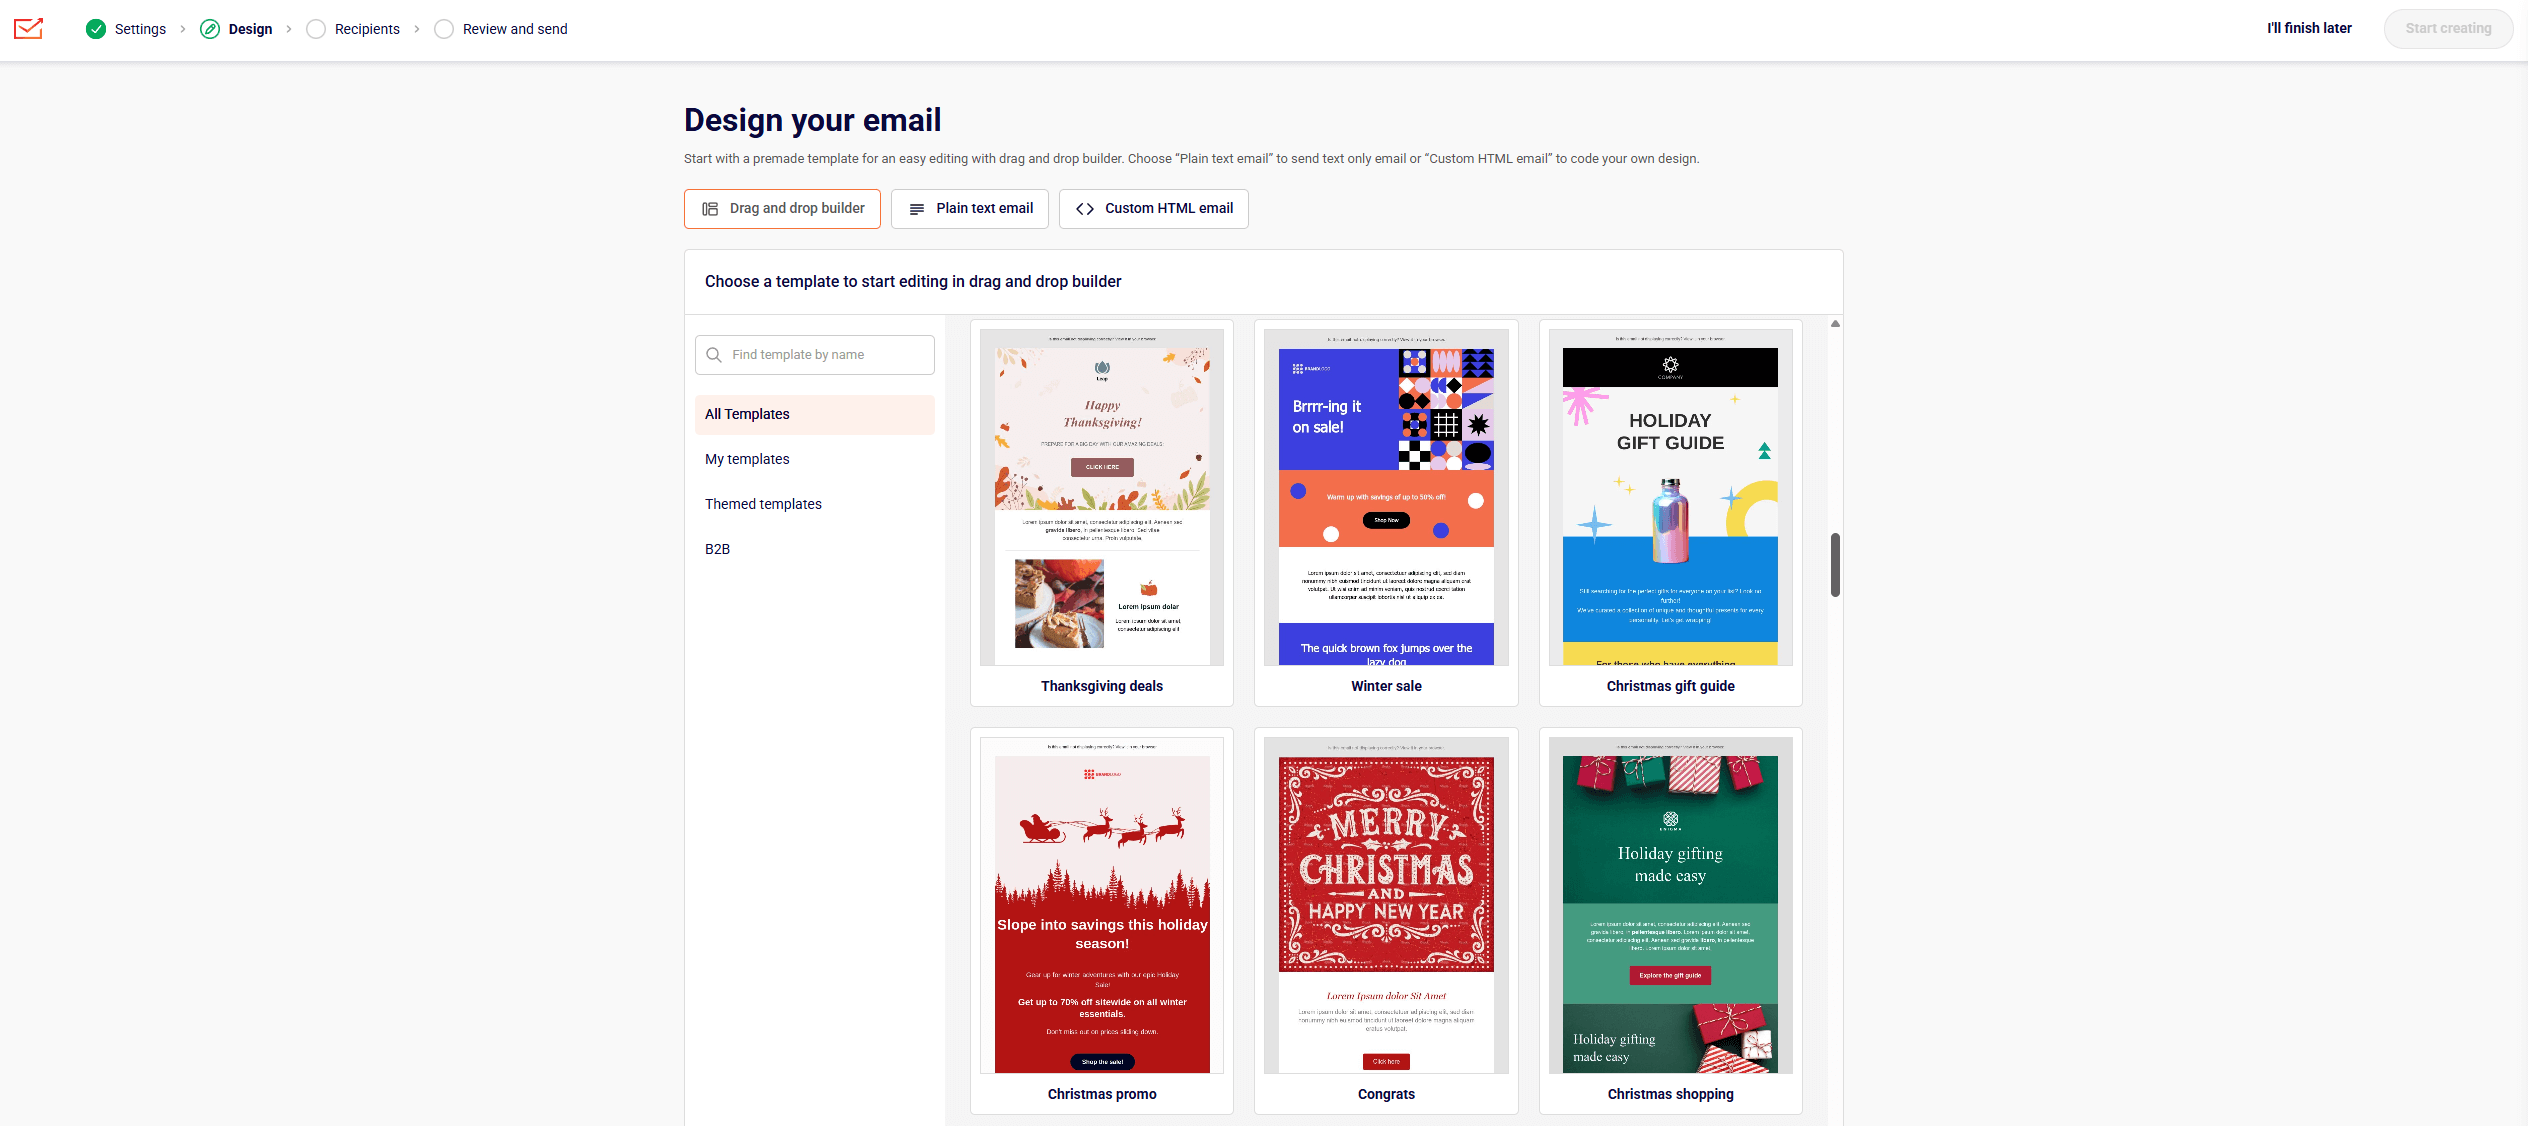Open the Settings step in the breadcrumb
Image resolution: width=2528 pixels, height=1126 pixels.
click(x=140, y=29)
